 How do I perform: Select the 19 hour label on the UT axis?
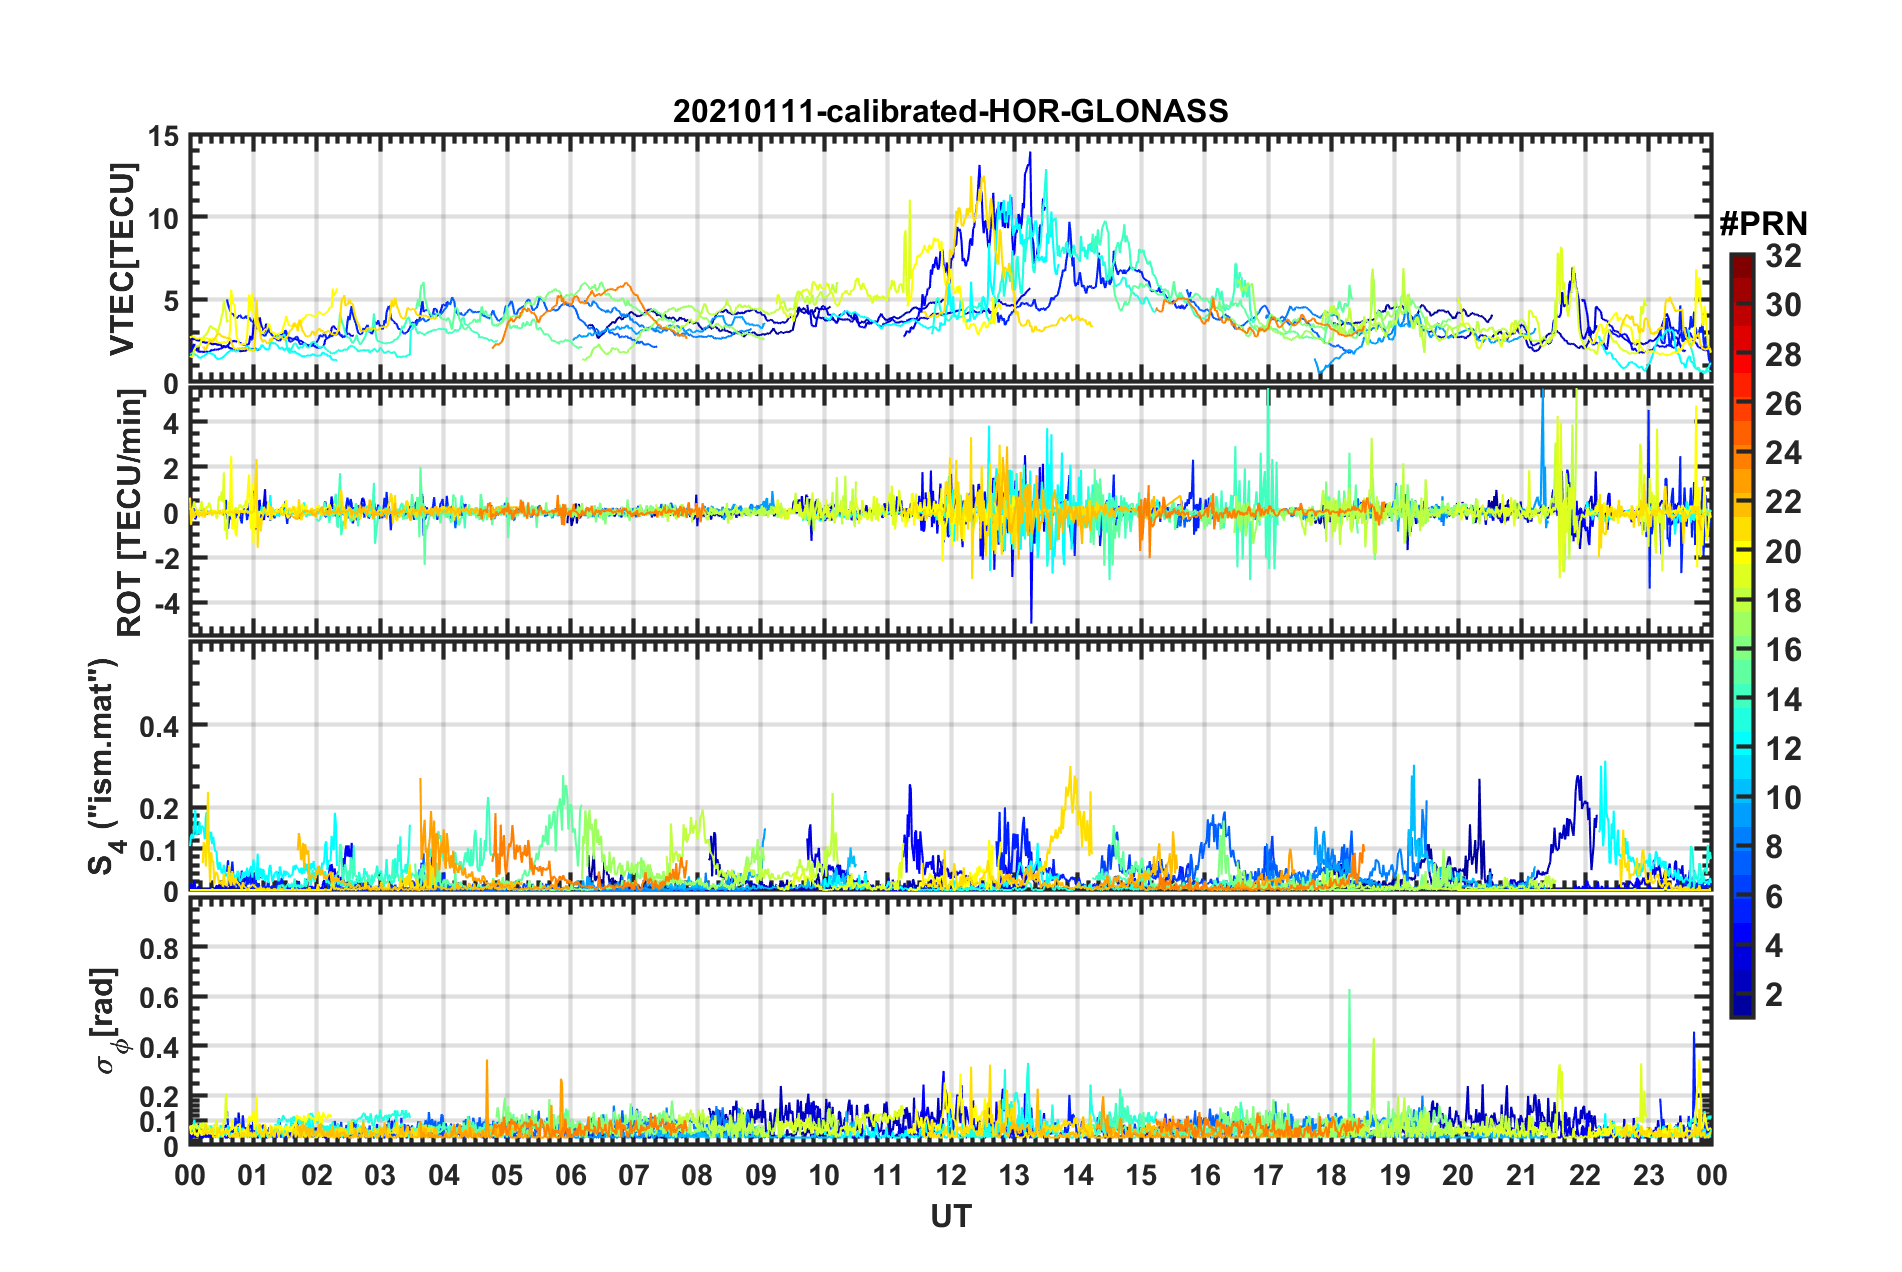coord(1395,1175)
